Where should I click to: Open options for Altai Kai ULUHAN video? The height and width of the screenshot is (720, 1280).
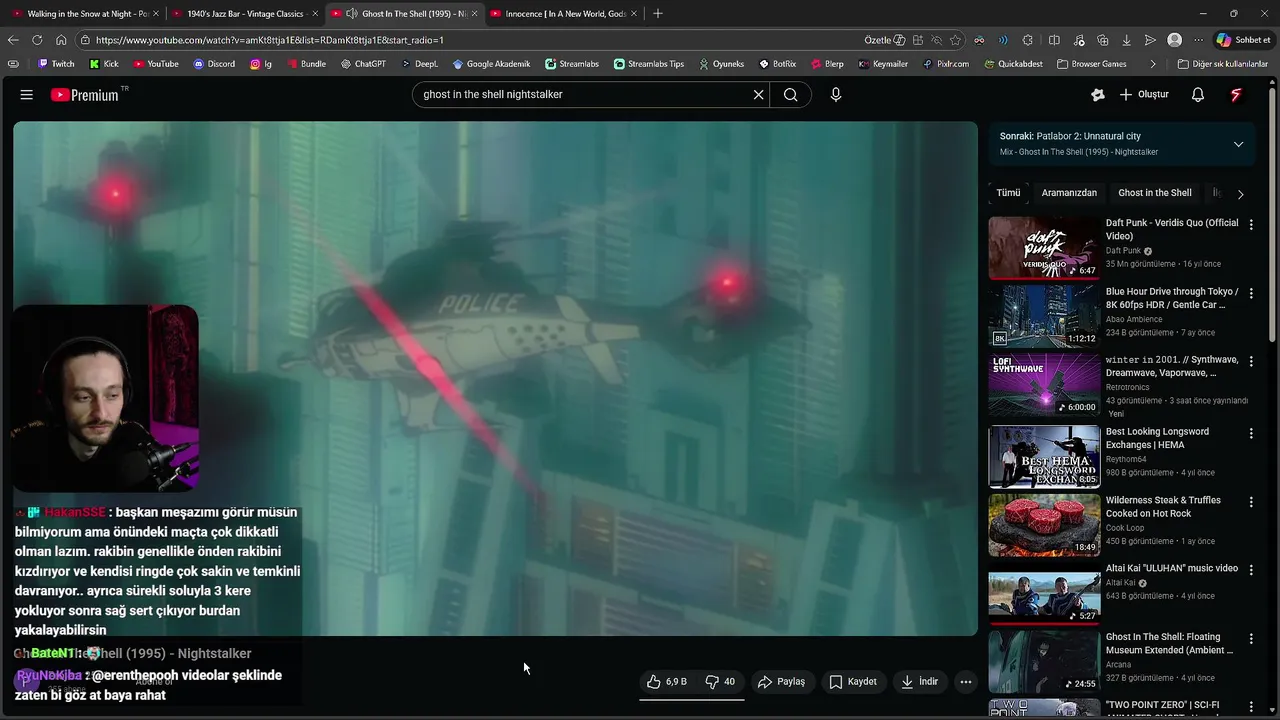point(1251,570)
